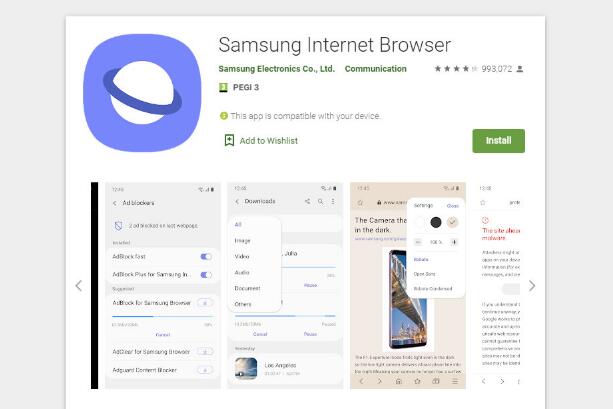The height and width of the screenshot is (409, 613).
Task: Click back chevron beside Ad blockers title
Action: point(115,203)
